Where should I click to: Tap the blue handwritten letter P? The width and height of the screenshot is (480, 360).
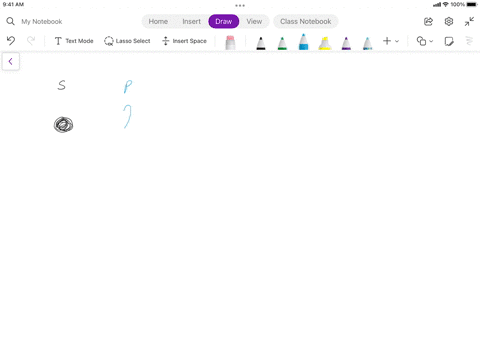(x=128, y=87)
